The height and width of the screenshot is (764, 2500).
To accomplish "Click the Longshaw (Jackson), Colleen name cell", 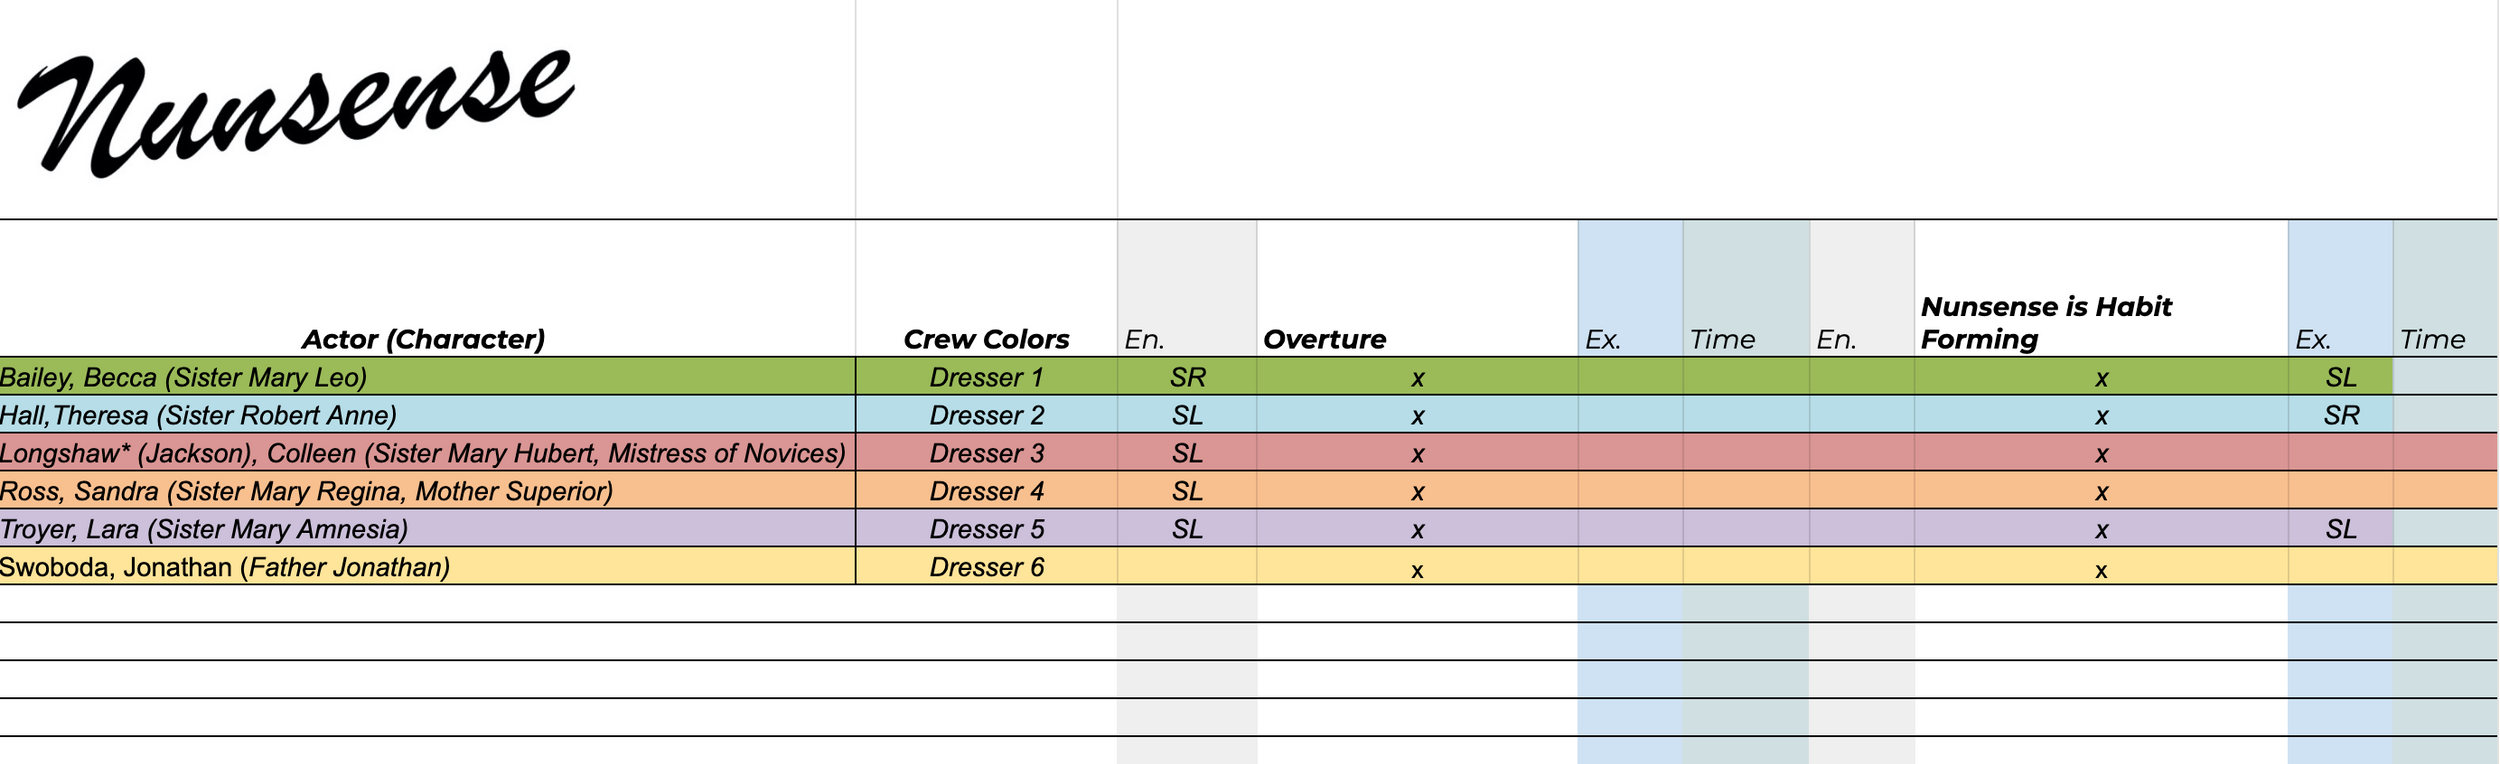I will [427, 453].
